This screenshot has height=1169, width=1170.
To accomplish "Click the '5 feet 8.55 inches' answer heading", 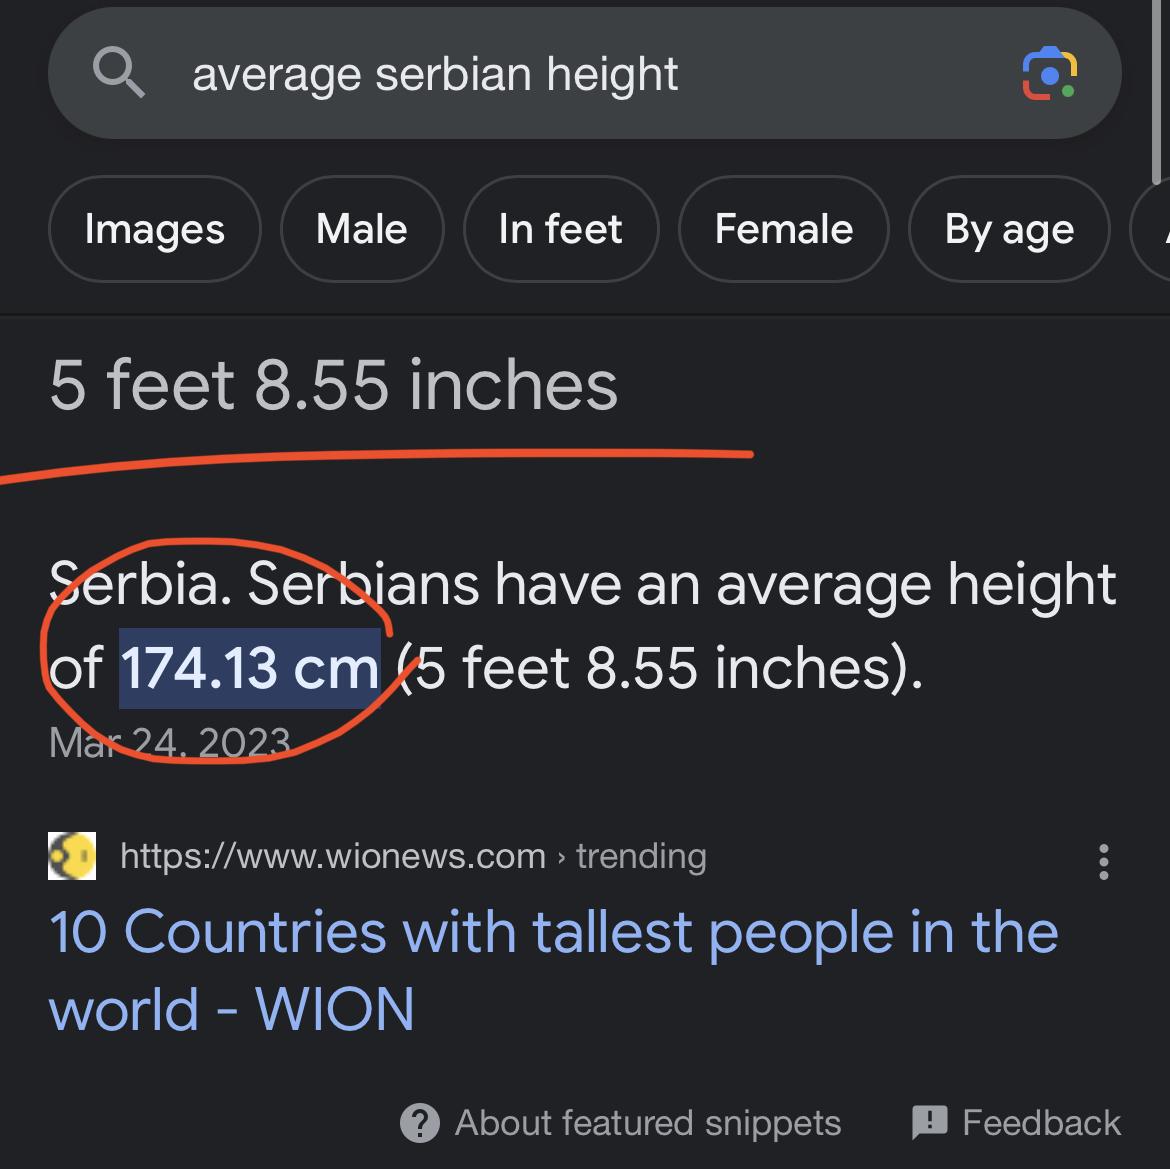I will coord(334,386).
